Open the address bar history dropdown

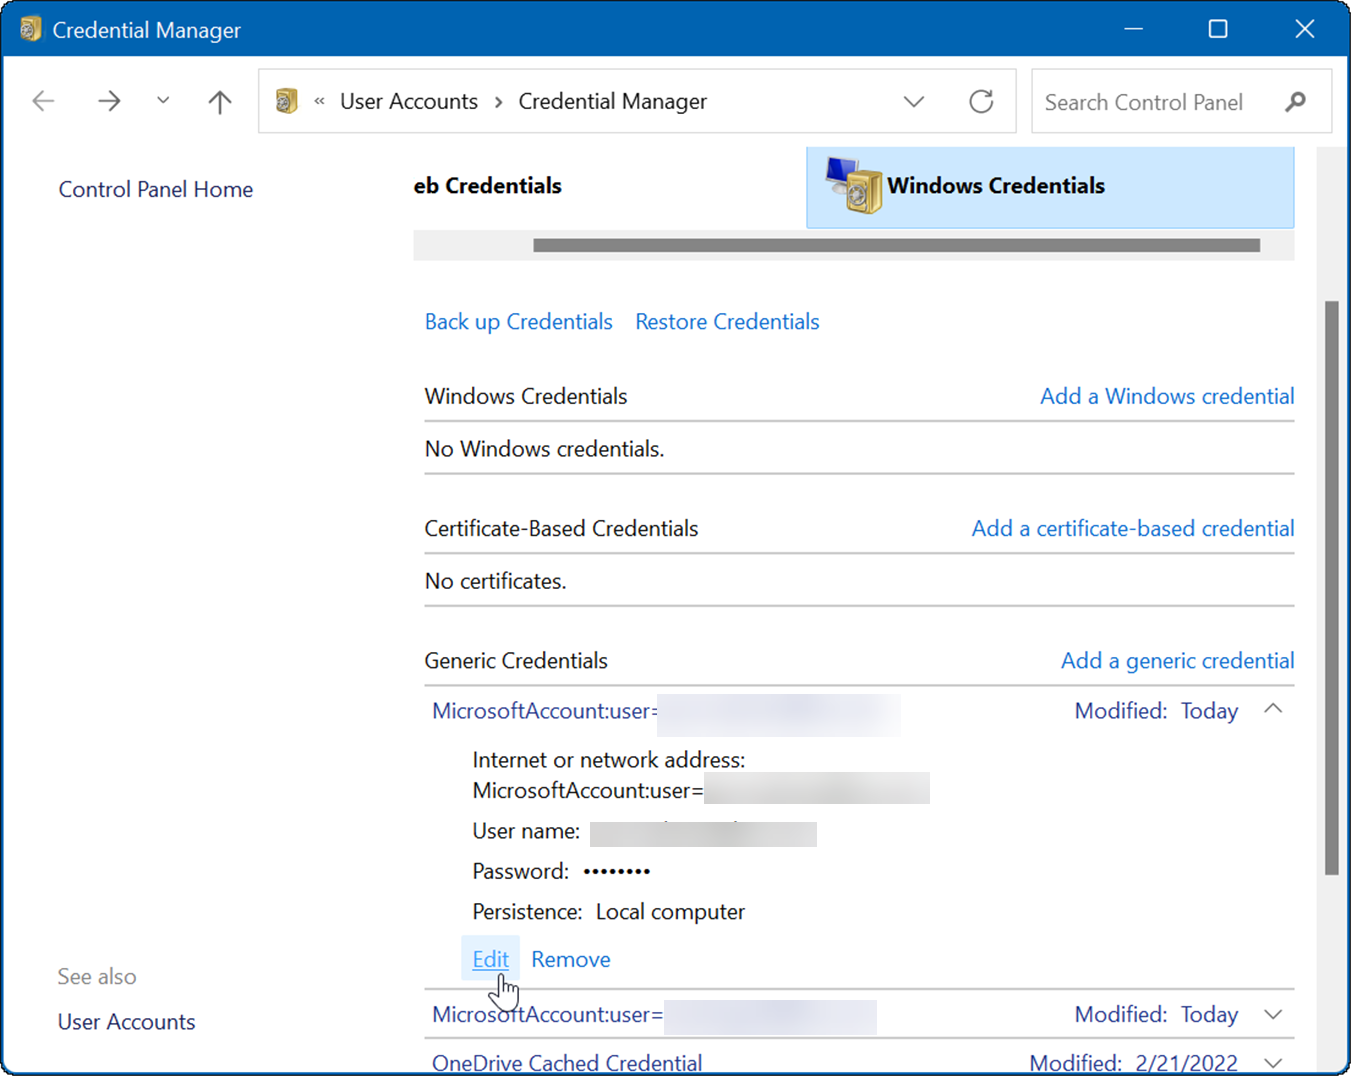coord(913,101)
